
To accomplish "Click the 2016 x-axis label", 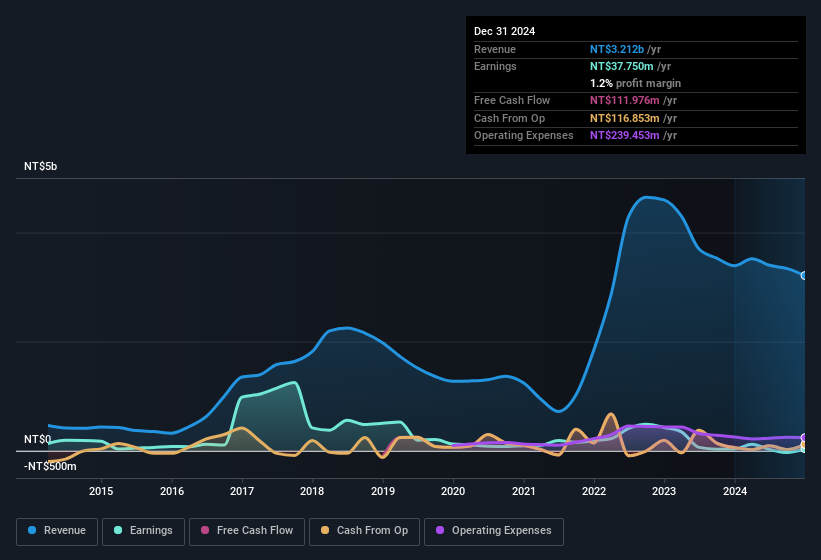I will coord(172,491).
